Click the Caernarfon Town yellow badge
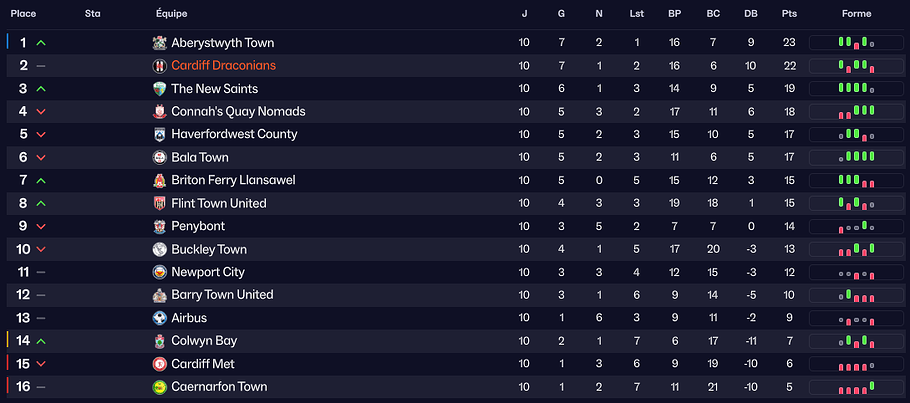 coord(160,387)
